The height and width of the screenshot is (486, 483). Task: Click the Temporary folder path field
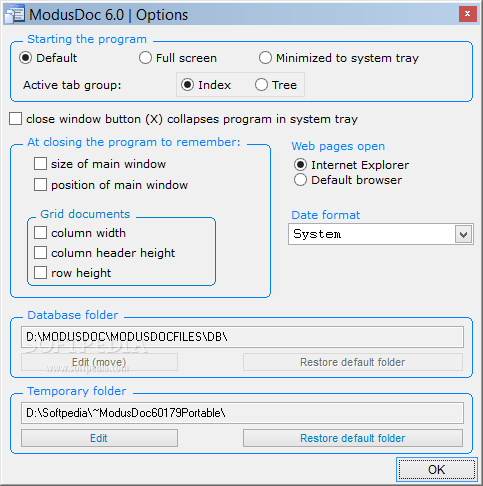pos(242,413)
